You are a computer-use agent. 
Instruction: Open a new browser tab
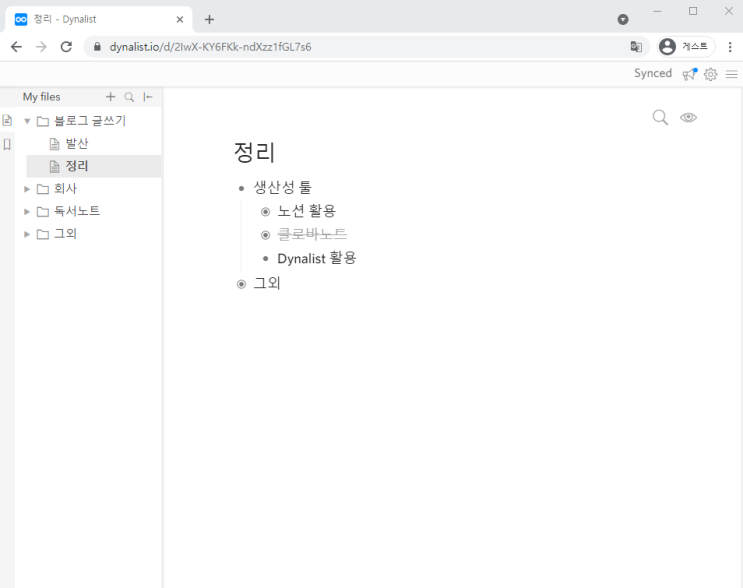pos(209,19)
